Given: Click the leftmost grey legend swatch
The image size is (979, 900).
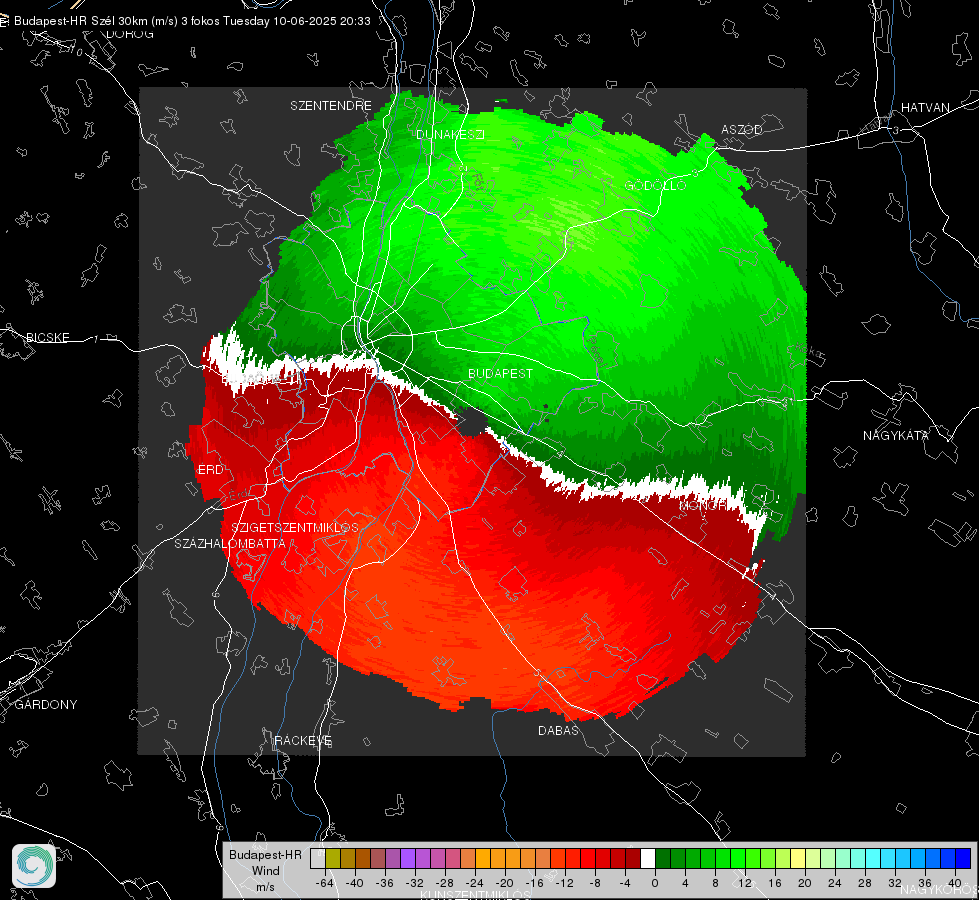Looking at the screenshot, I should [318, 858].
